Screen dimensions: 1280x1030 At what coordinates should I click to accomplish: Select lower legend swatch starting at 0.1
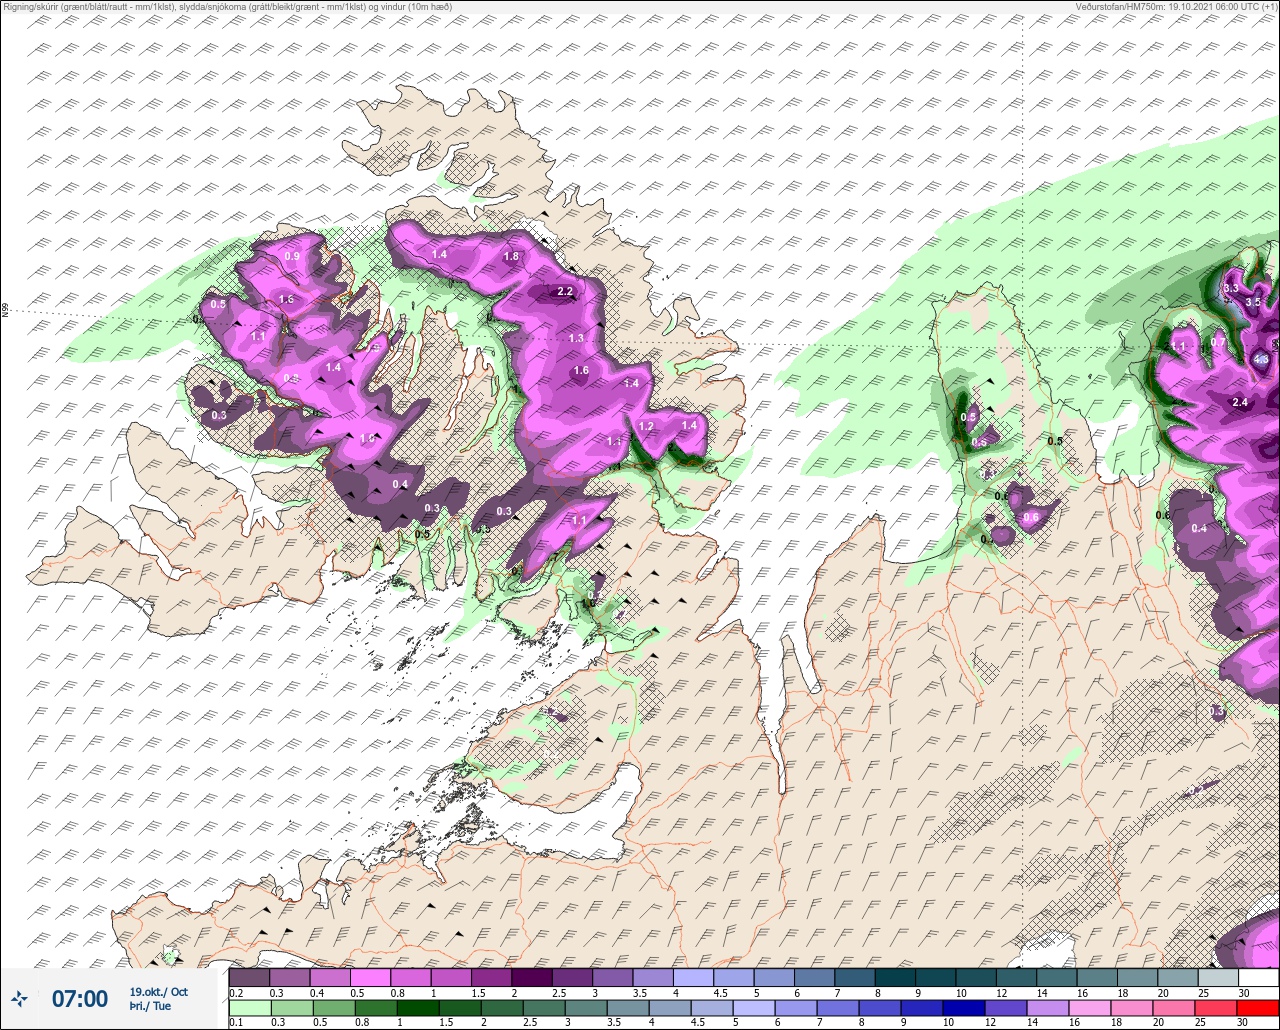click(249, 1007)
